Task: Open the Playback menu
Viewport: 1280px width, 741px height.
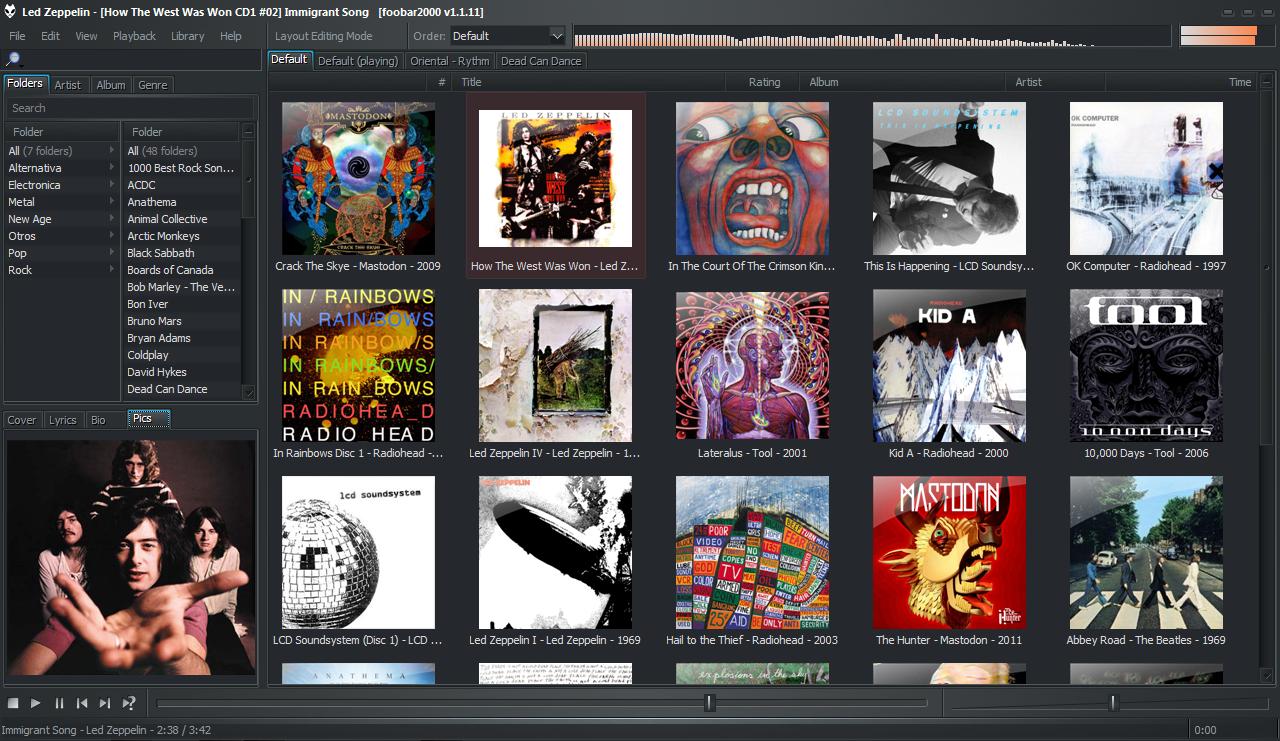Action: click(x=134, y=36)
